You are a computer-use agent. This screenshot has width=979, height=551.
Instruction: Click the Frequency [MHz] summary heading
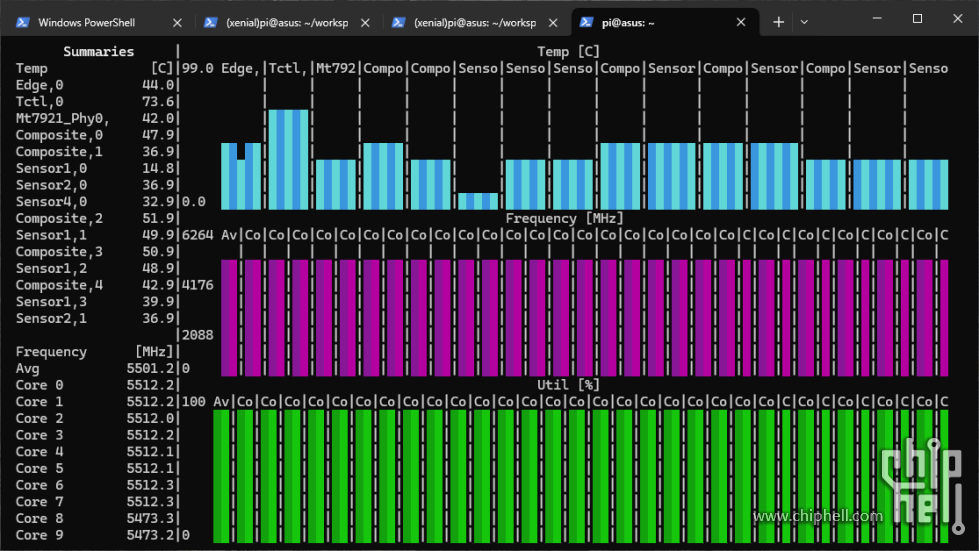[95, 352]
